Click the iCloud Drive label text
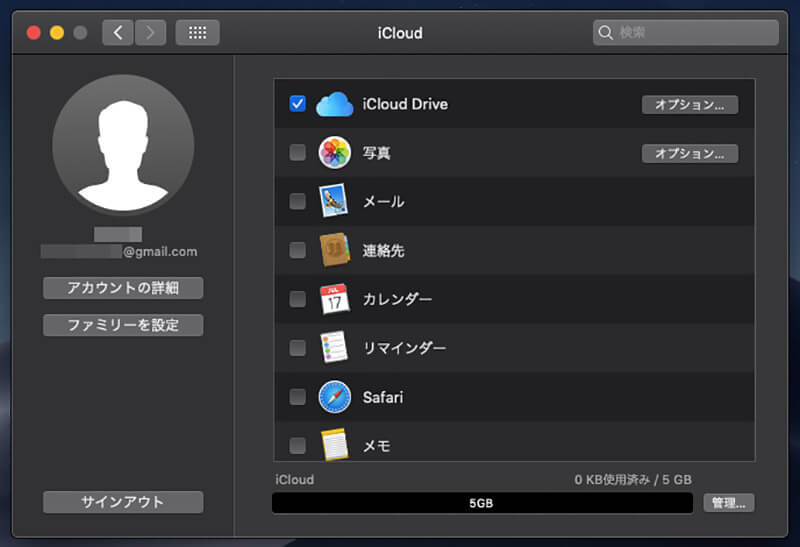This screenshot has height=547, width=800. tap(405, 104)
